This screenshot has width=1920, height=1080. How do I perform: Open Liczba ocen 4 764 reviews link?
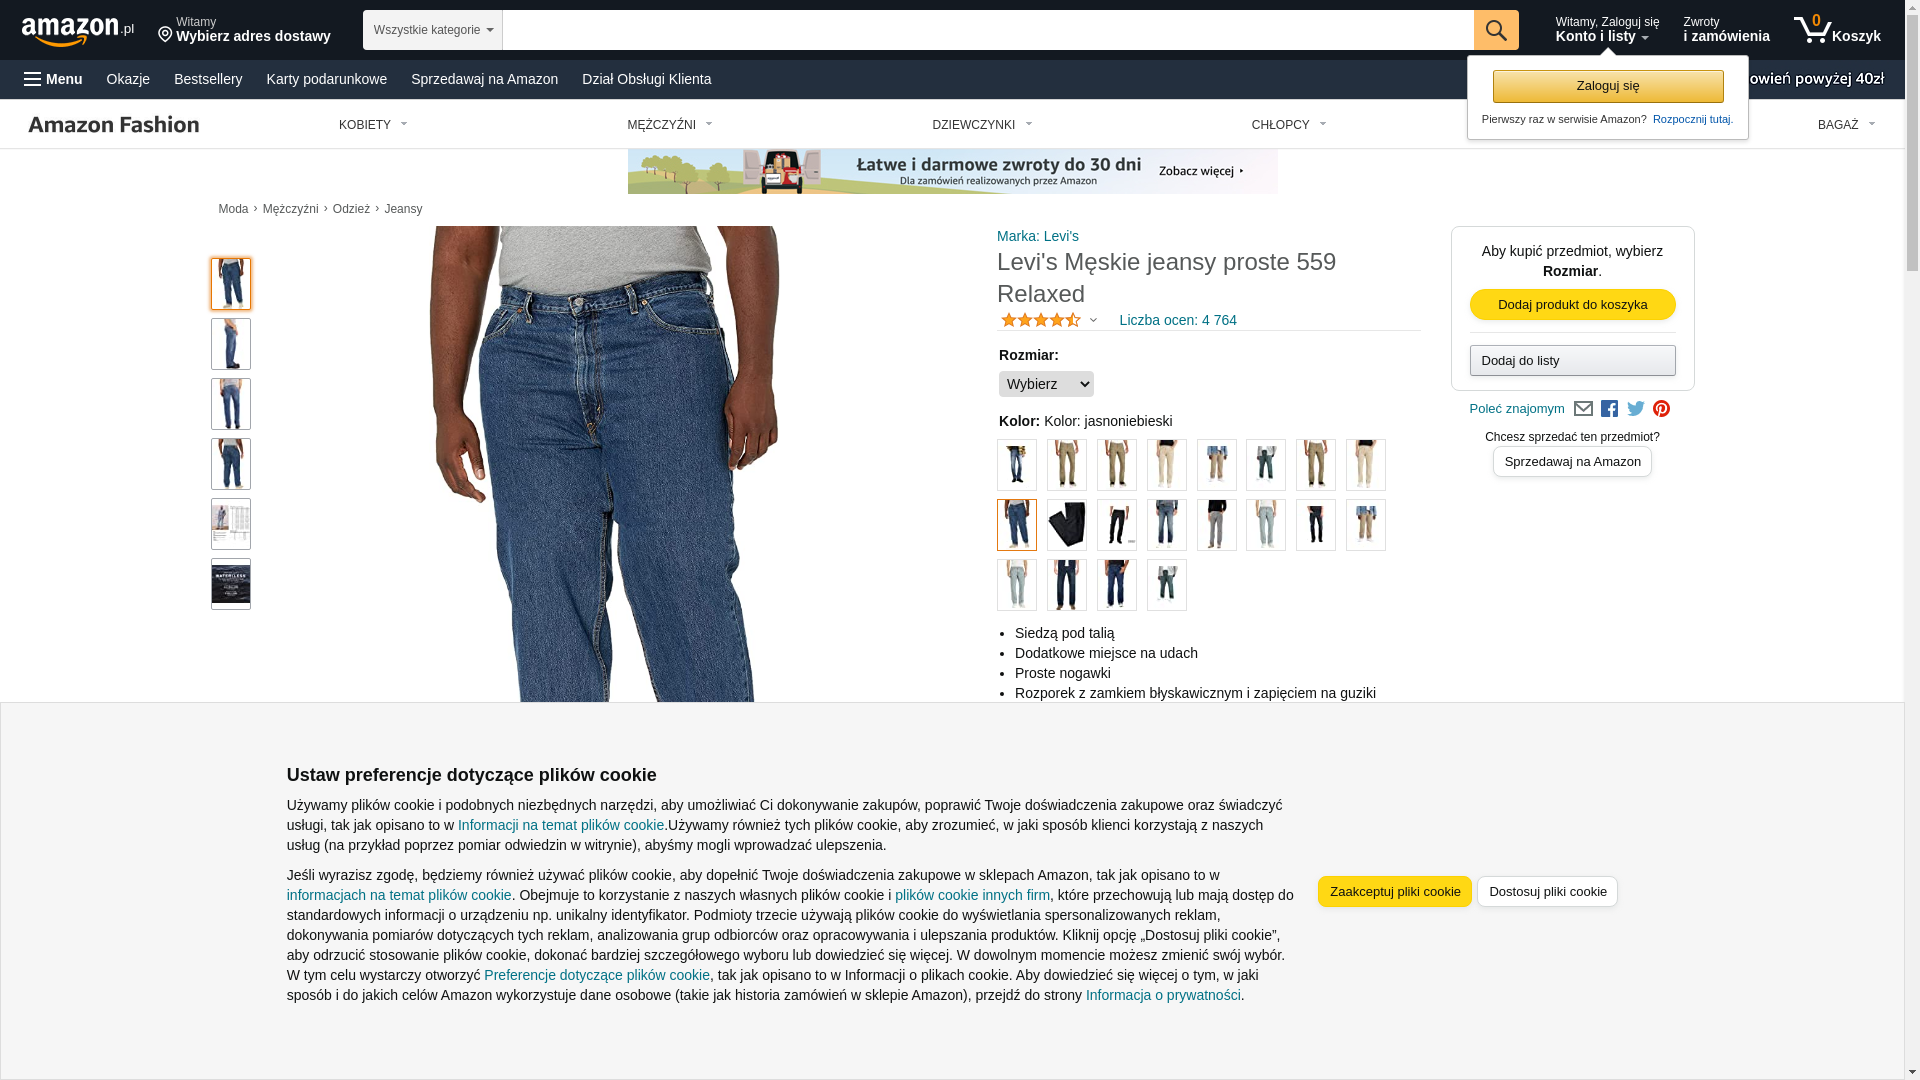(1178, 320)
